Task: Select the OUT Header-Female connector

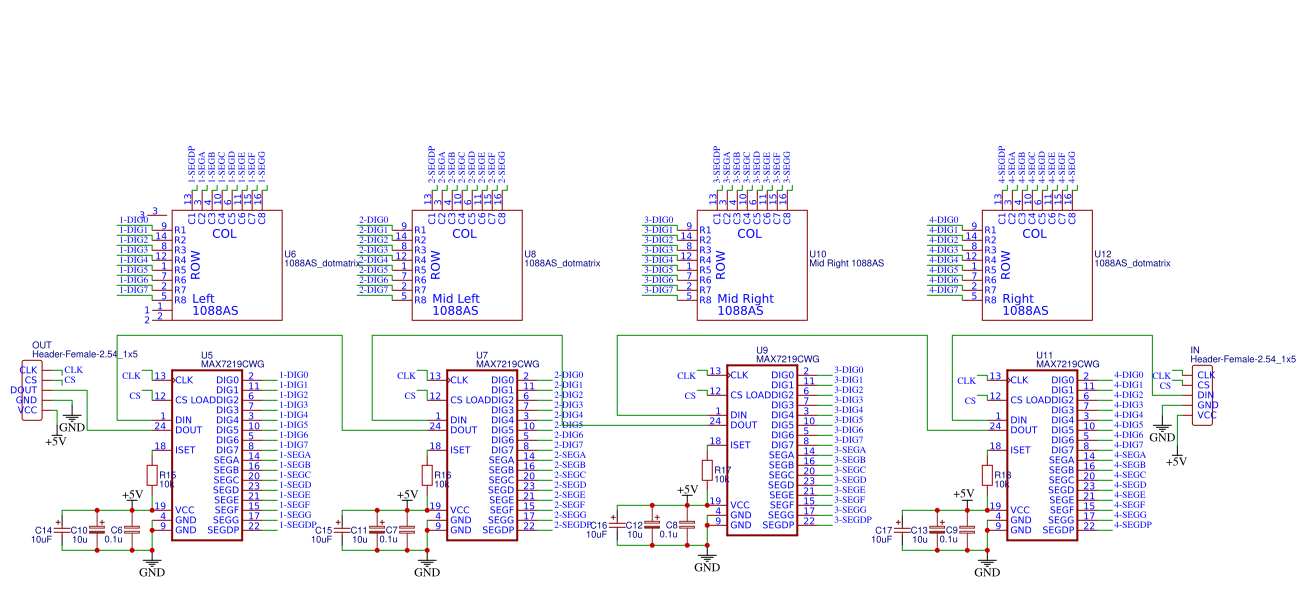Action: [31, 390]
